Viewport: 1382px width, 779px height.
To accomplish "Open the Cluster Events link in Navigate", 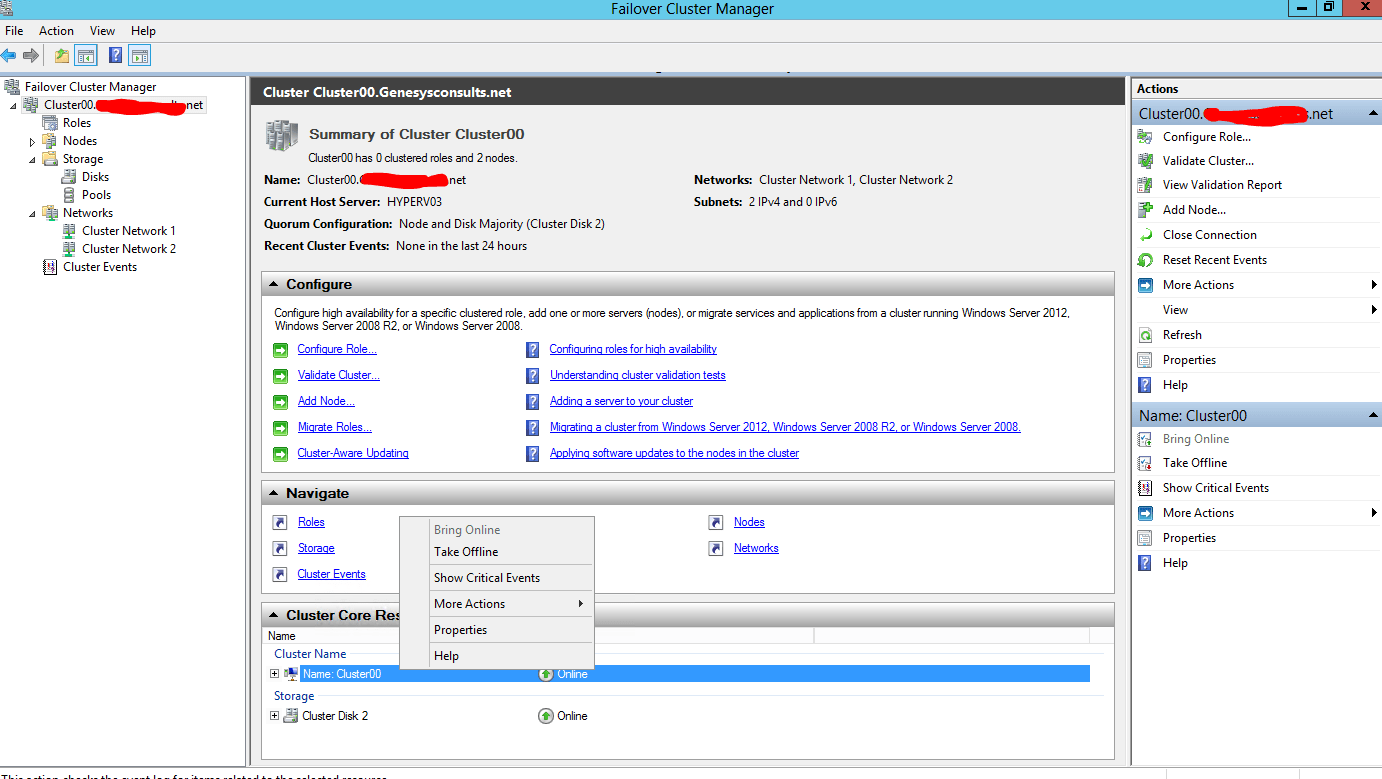I will (332, 574).
